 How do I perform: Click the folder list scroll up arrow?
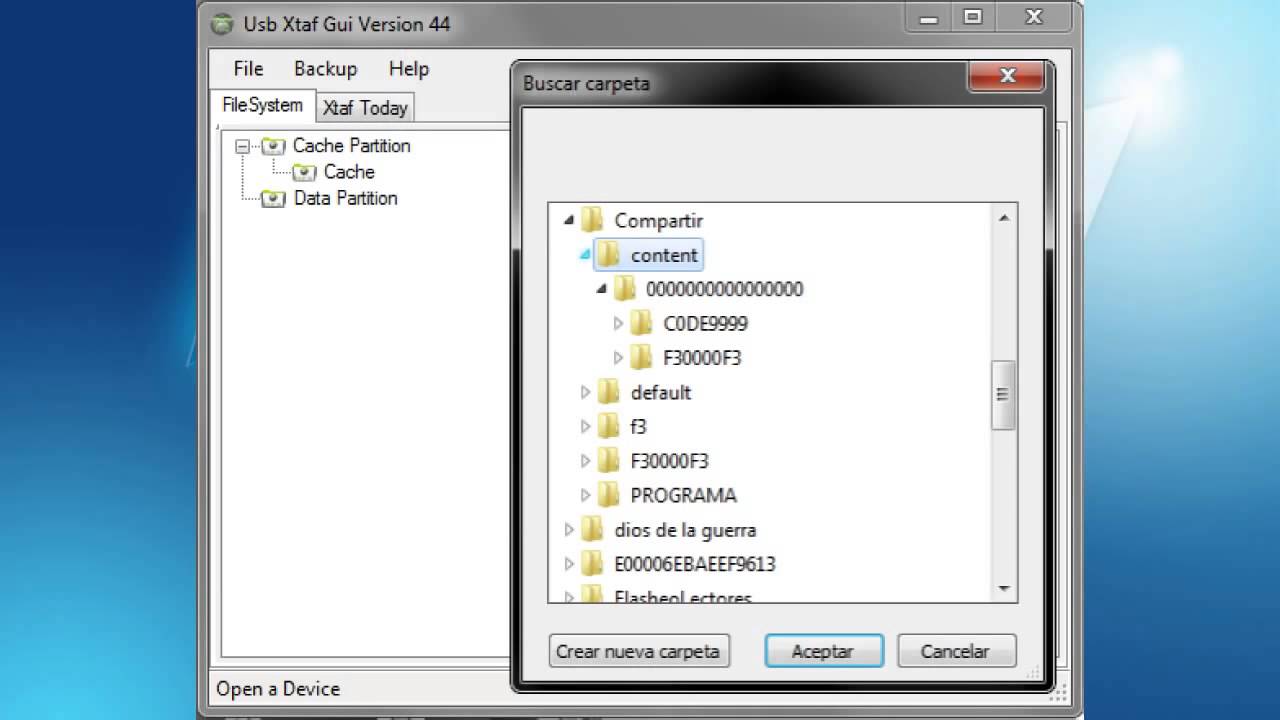point(1003,217)
